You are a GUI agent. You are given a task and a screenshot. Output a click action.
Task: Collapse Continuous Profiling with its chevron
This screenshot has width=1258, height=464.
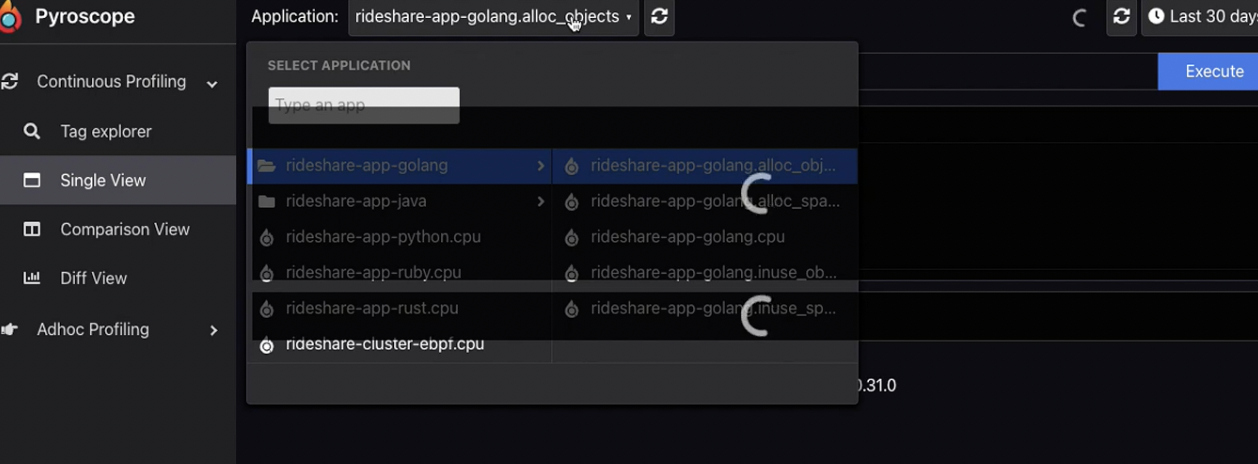tap(212, 84)
